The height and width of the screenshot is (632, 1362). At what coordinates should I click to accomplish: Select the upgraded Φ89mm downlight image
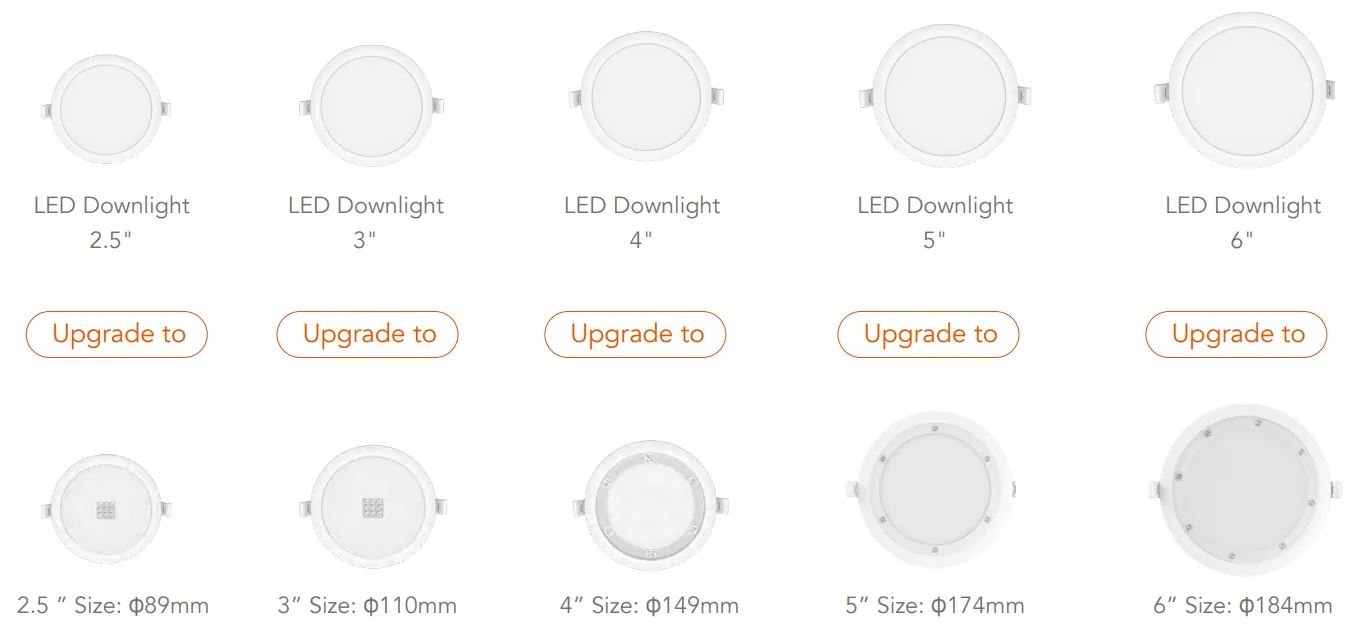(x=107, y=510)
